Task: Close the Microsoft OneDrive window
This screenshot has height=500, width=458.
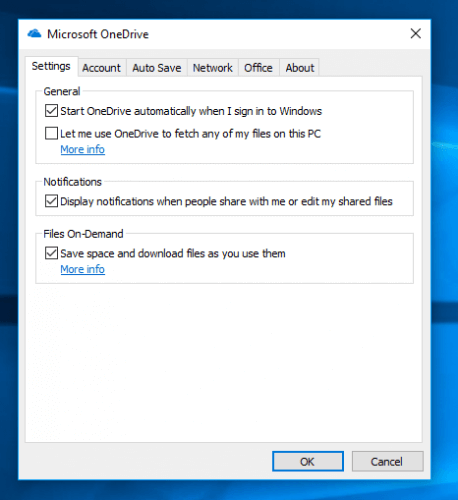Action: pos(416,33)
